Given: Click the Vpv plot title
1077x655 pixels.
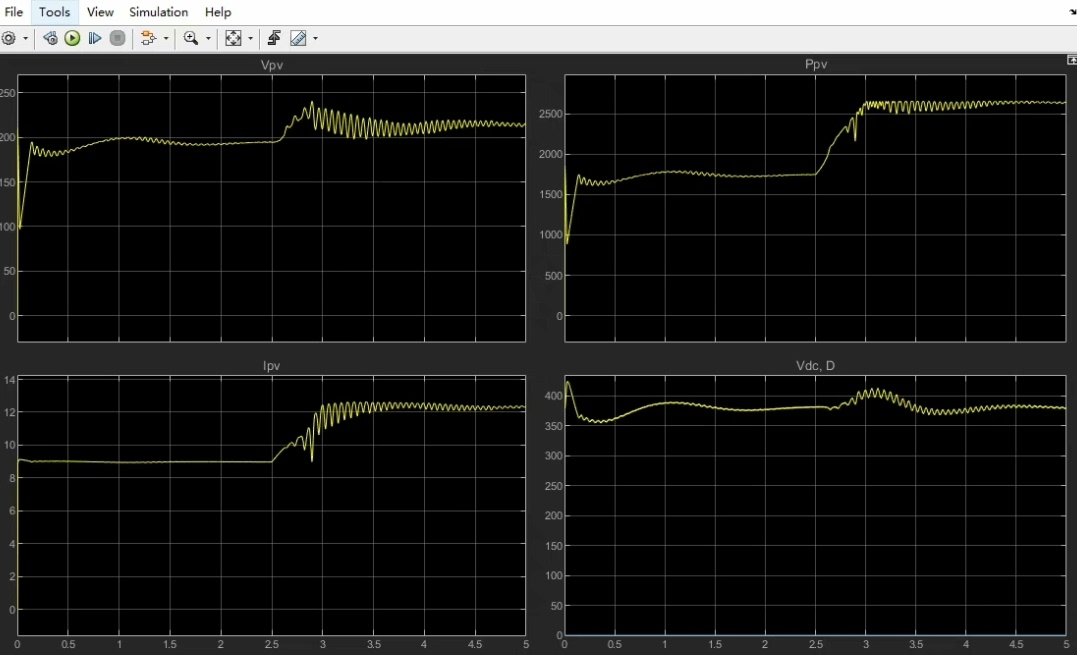Looking at the screenshot, I should pyautogui.click(x=272, y=65).
